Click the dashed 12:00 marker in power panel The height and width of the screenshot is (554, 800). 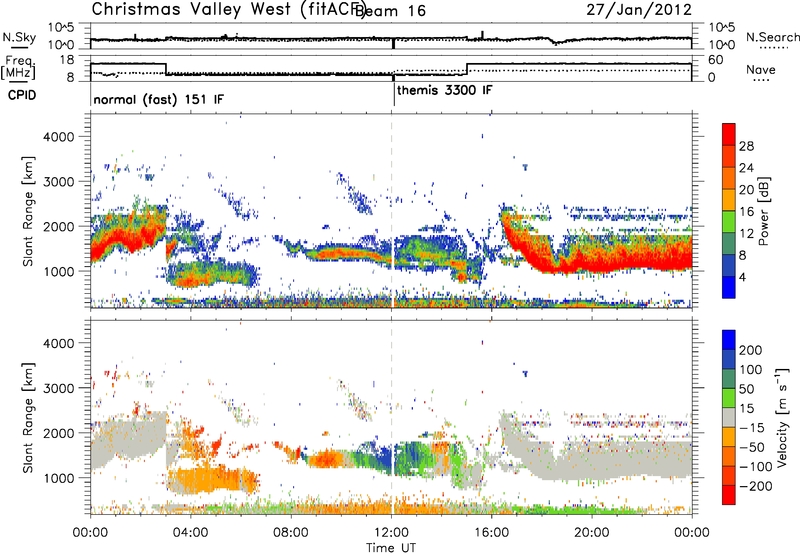[x=391, y=210]
